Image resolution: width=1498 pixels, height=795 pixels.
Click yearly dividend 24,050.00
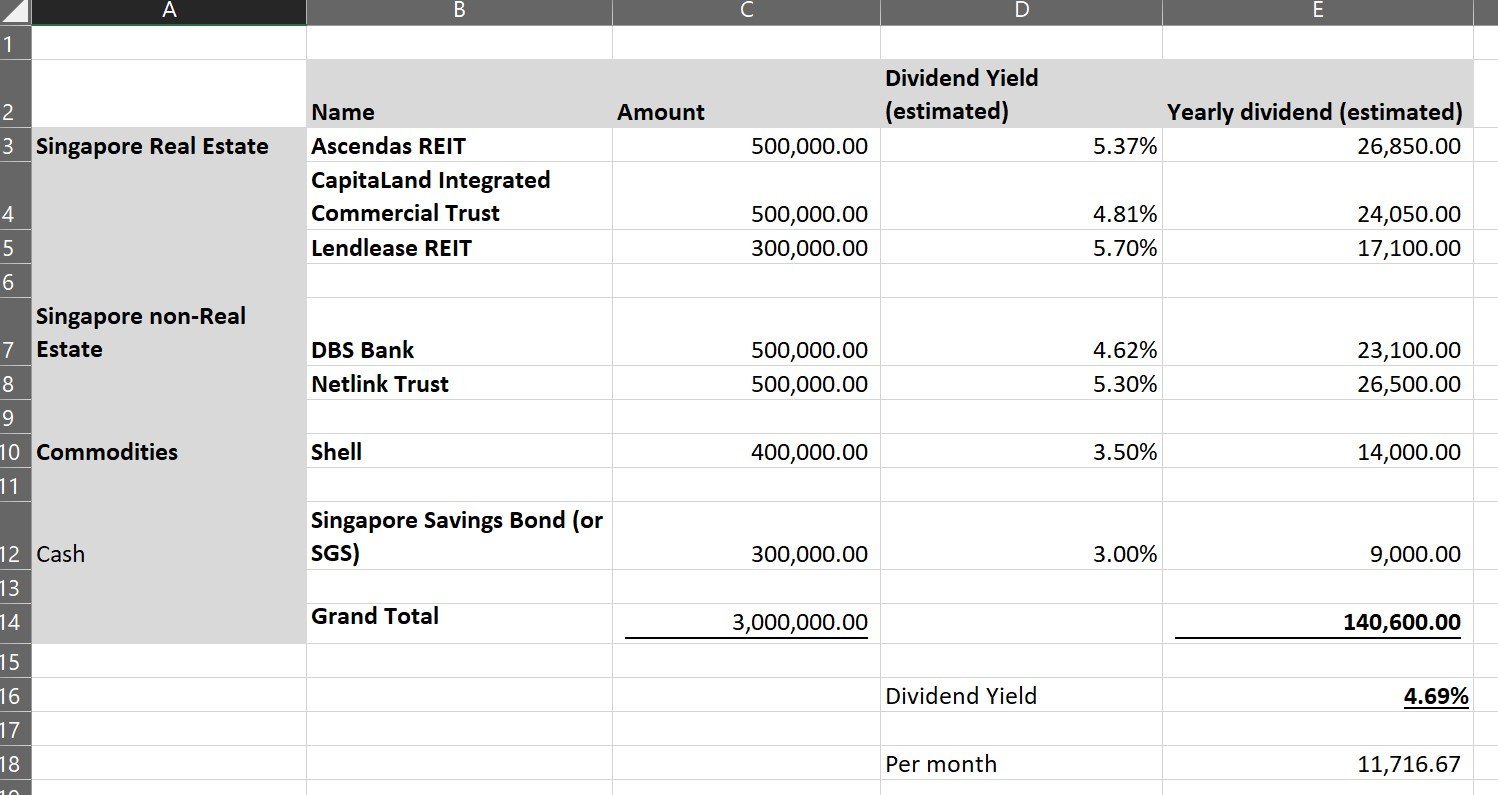click(1317, 196)
